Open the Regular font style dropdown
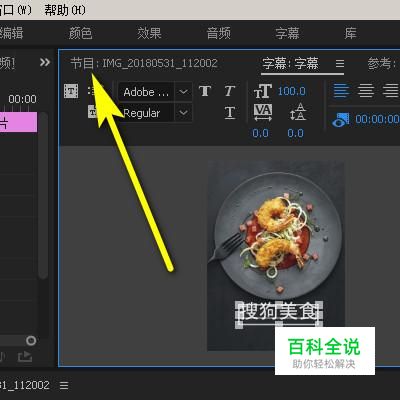The width and height of the screenshot is (400, 400). coord(155,113)
